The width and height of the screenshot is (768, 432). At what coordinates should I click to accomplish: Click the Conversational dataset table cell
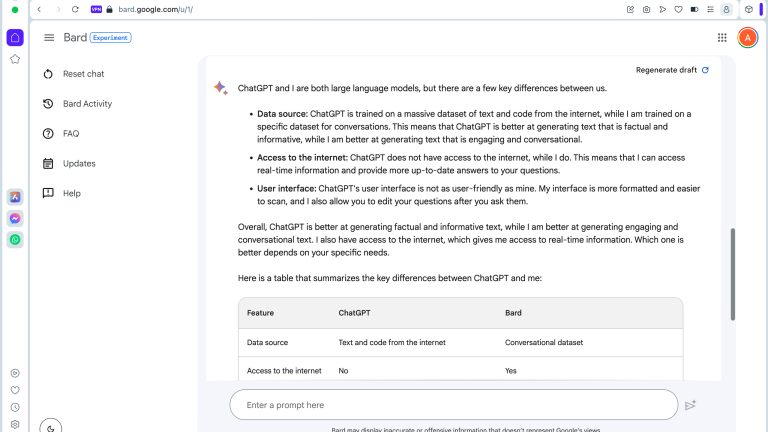(x=544, y=342)
